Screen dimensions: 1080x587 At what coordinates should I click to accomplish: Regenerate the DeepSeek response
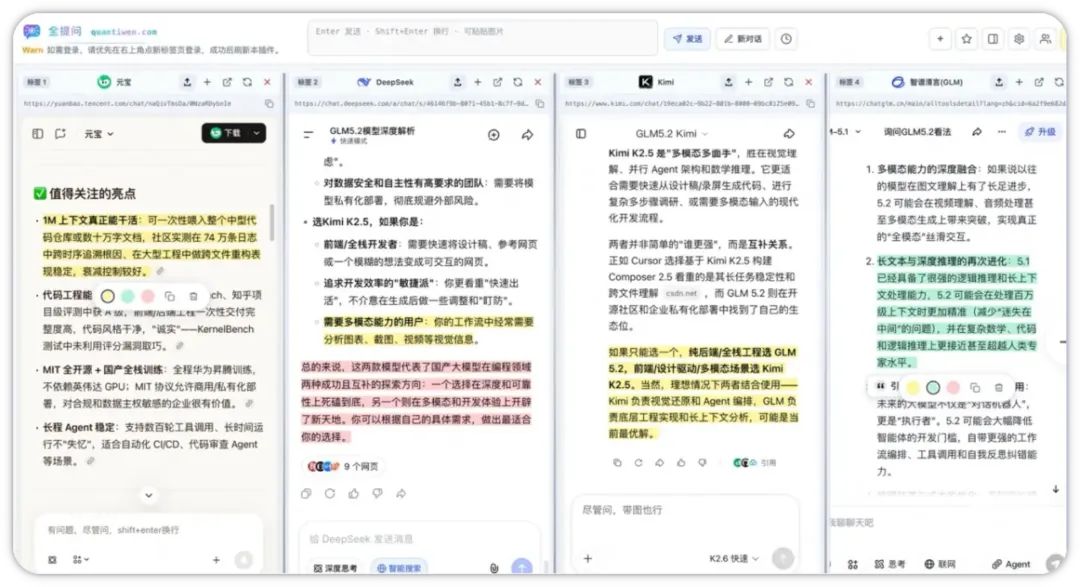[330, 493]
